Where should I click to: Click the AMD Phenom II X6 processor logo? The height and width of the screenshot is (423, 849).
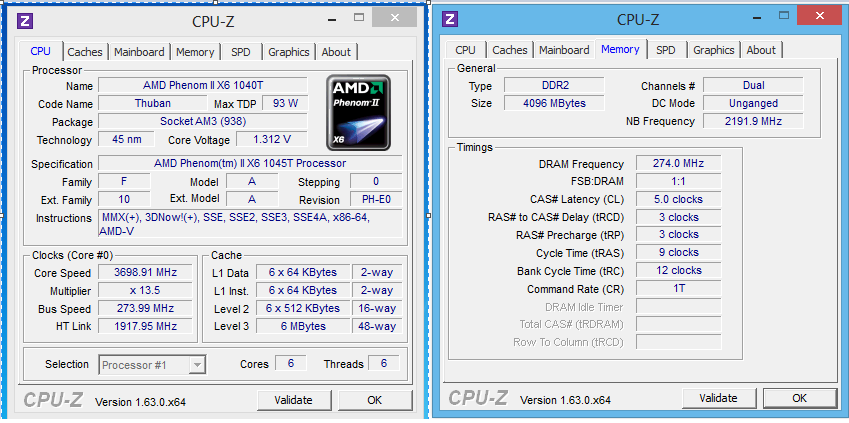click(358, 113)
